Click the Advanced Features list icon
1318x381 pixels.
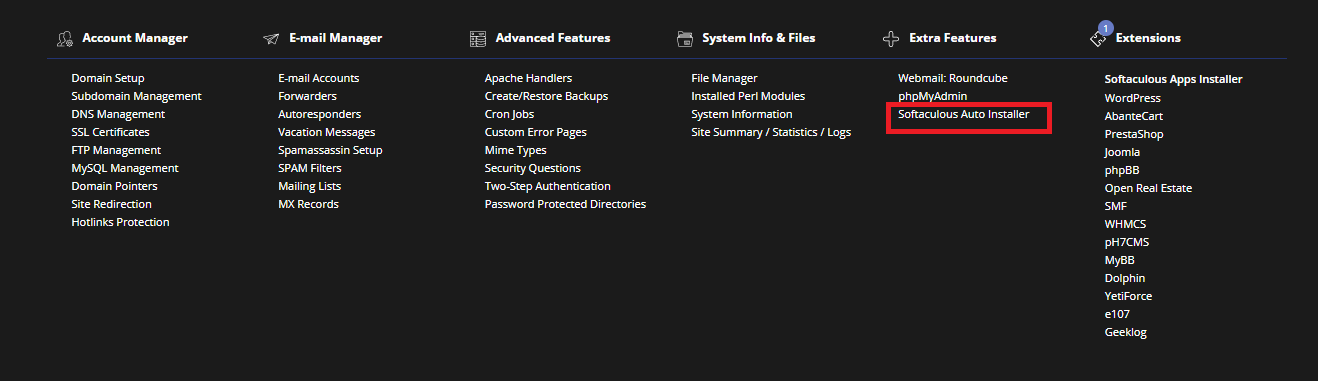point(478,39)
